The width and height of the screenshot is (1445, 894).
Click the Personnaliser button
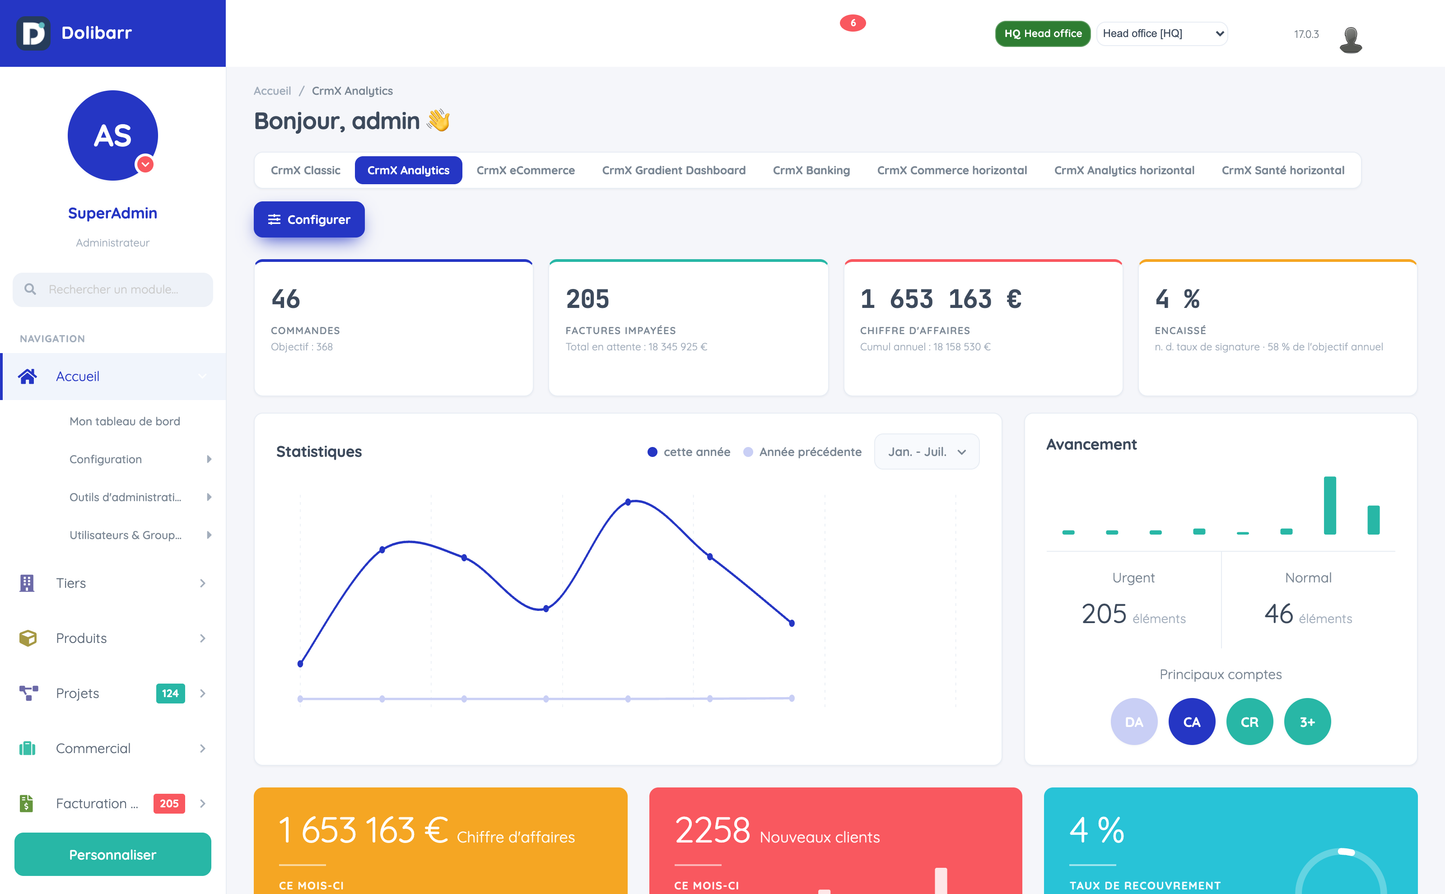tap(113, 855)
